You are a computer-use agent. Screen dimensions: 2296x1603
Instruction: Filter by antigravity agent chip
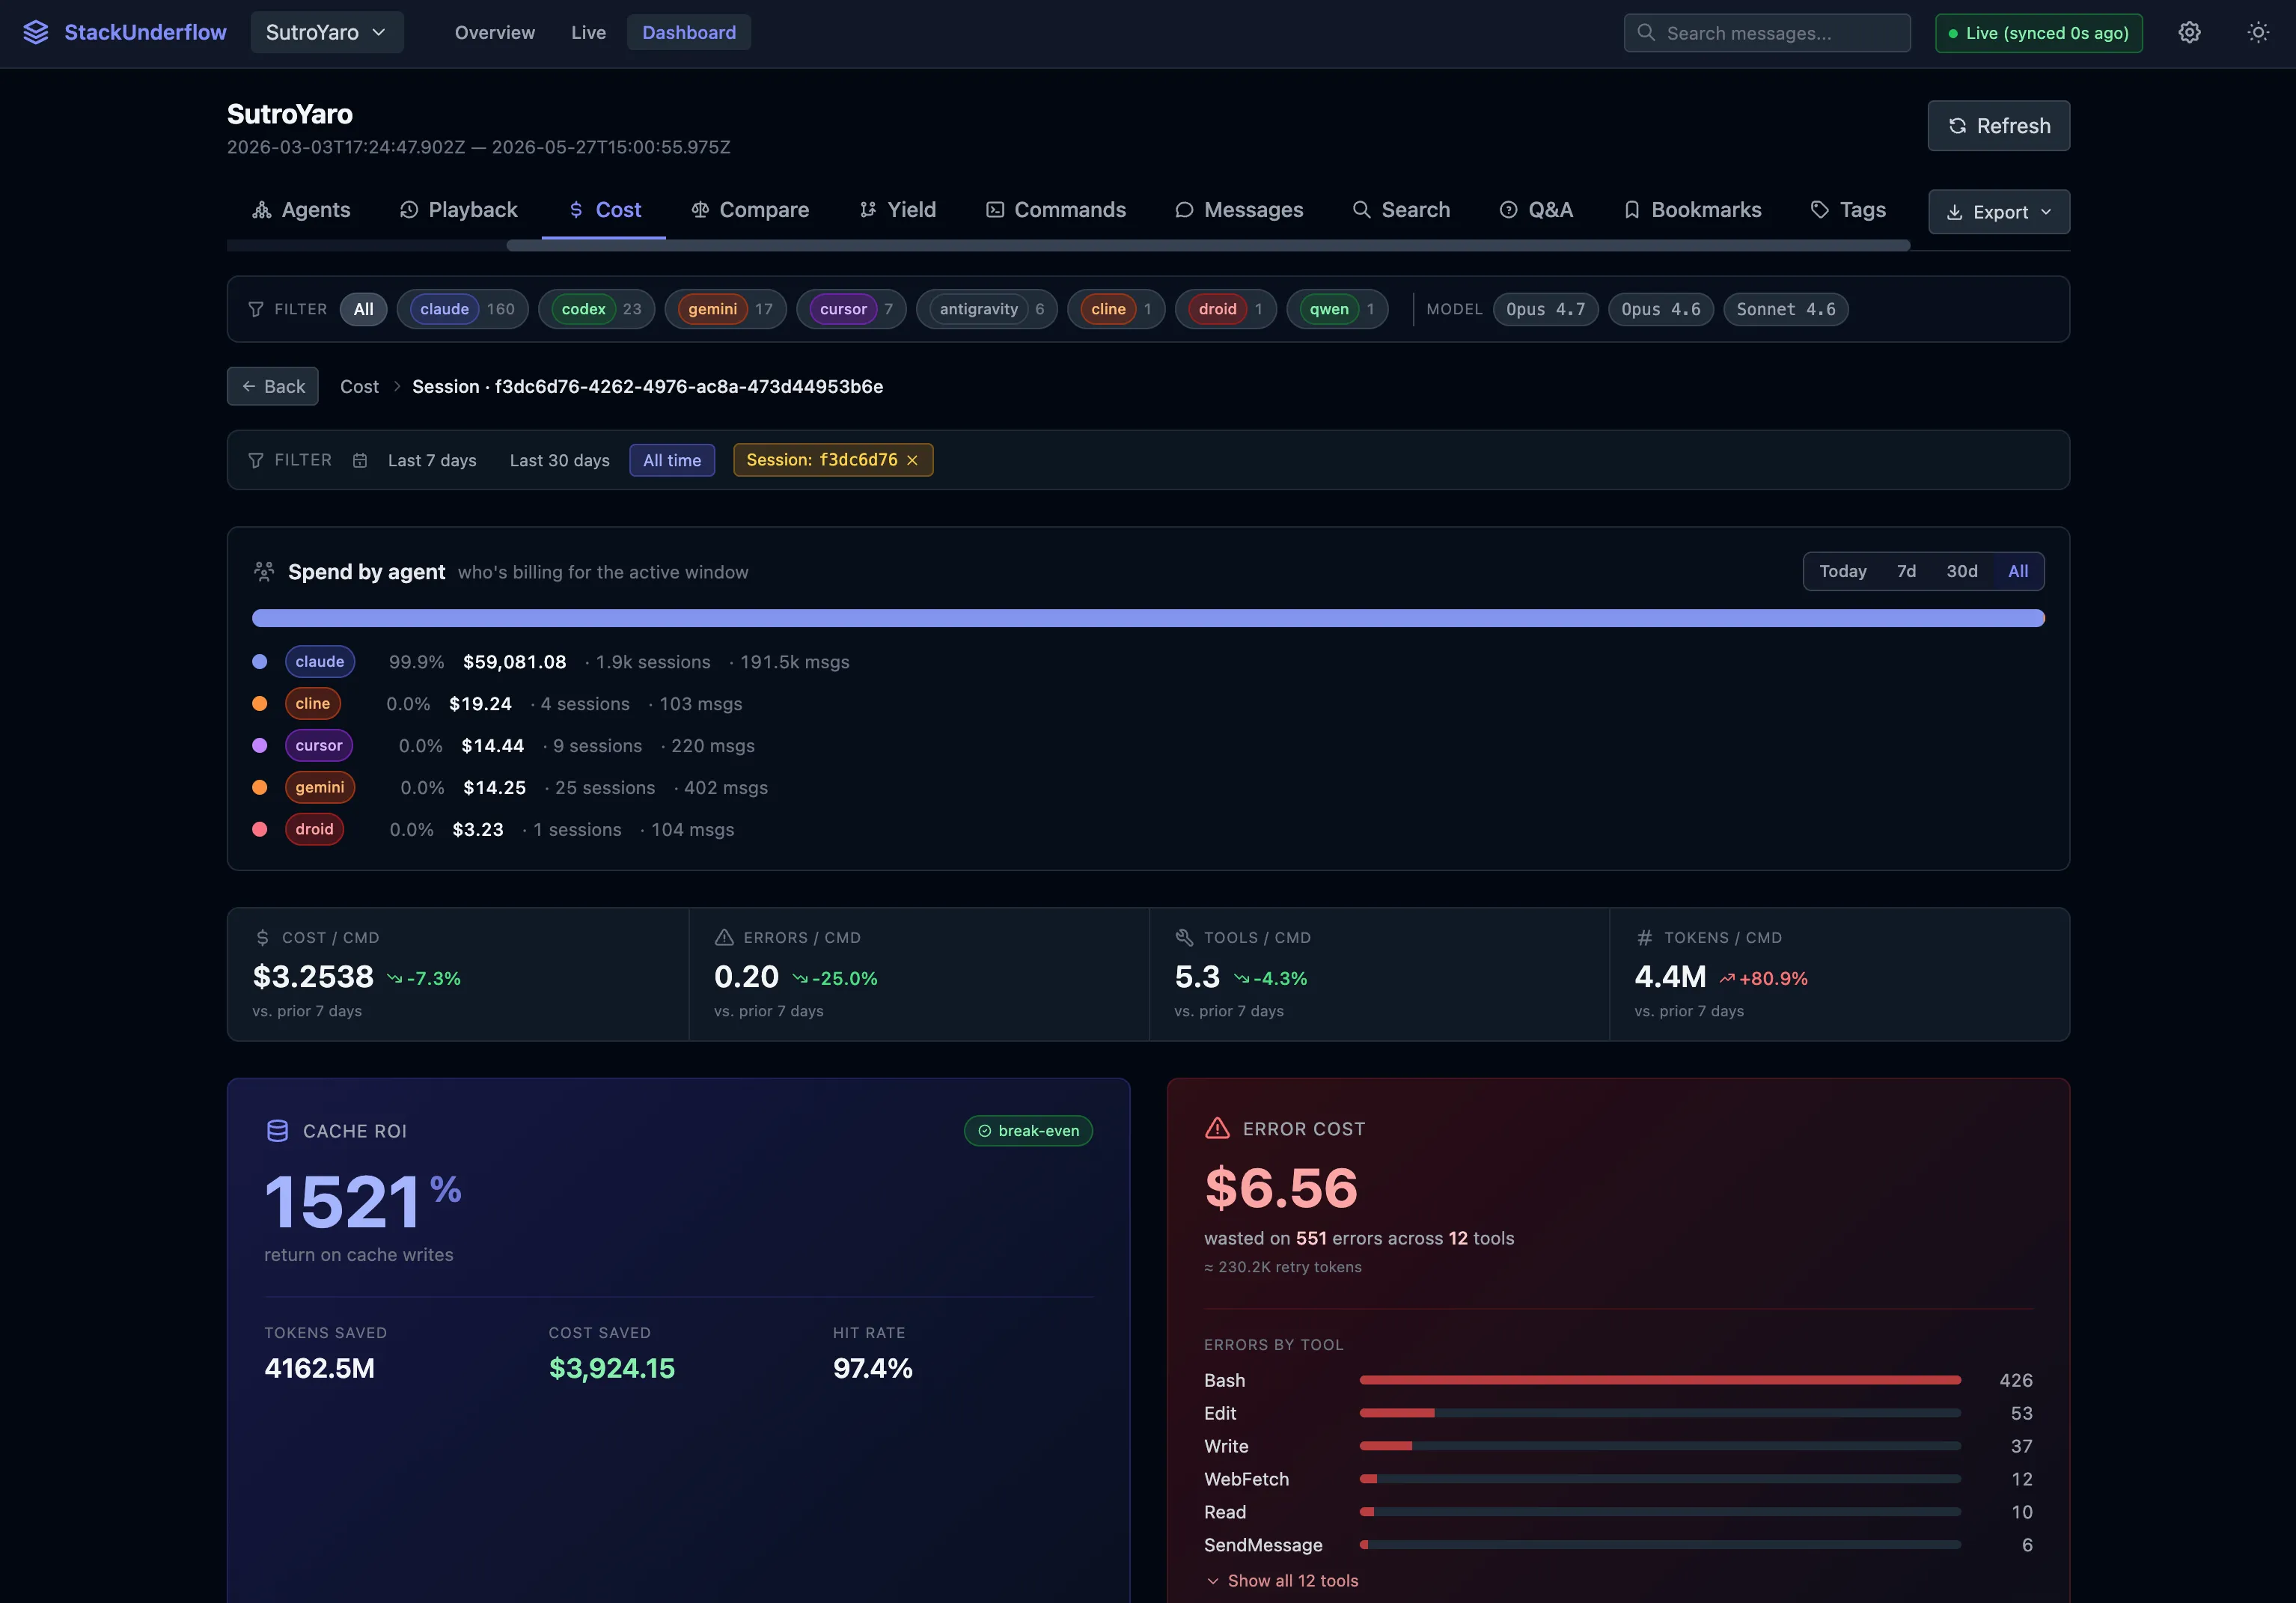987,310
